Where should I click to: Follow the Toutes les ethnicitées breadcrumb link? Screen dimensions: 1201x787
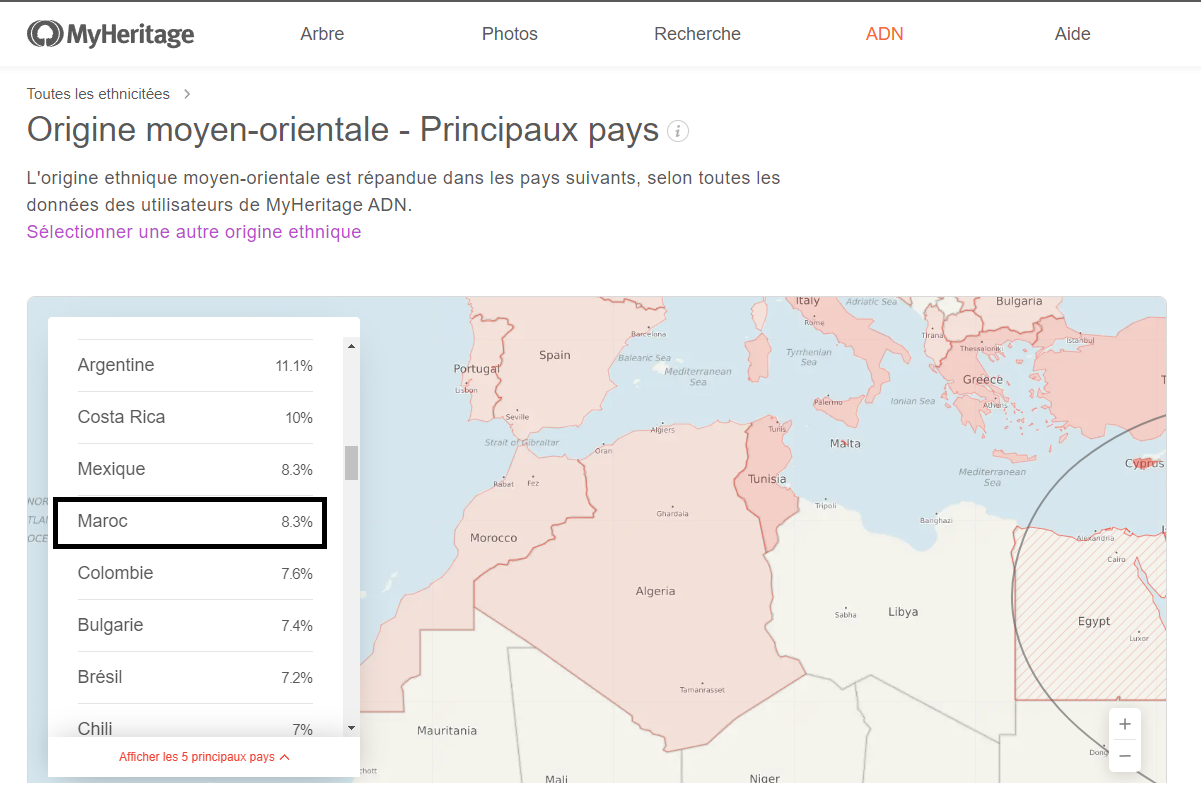[x=99, y=94]
